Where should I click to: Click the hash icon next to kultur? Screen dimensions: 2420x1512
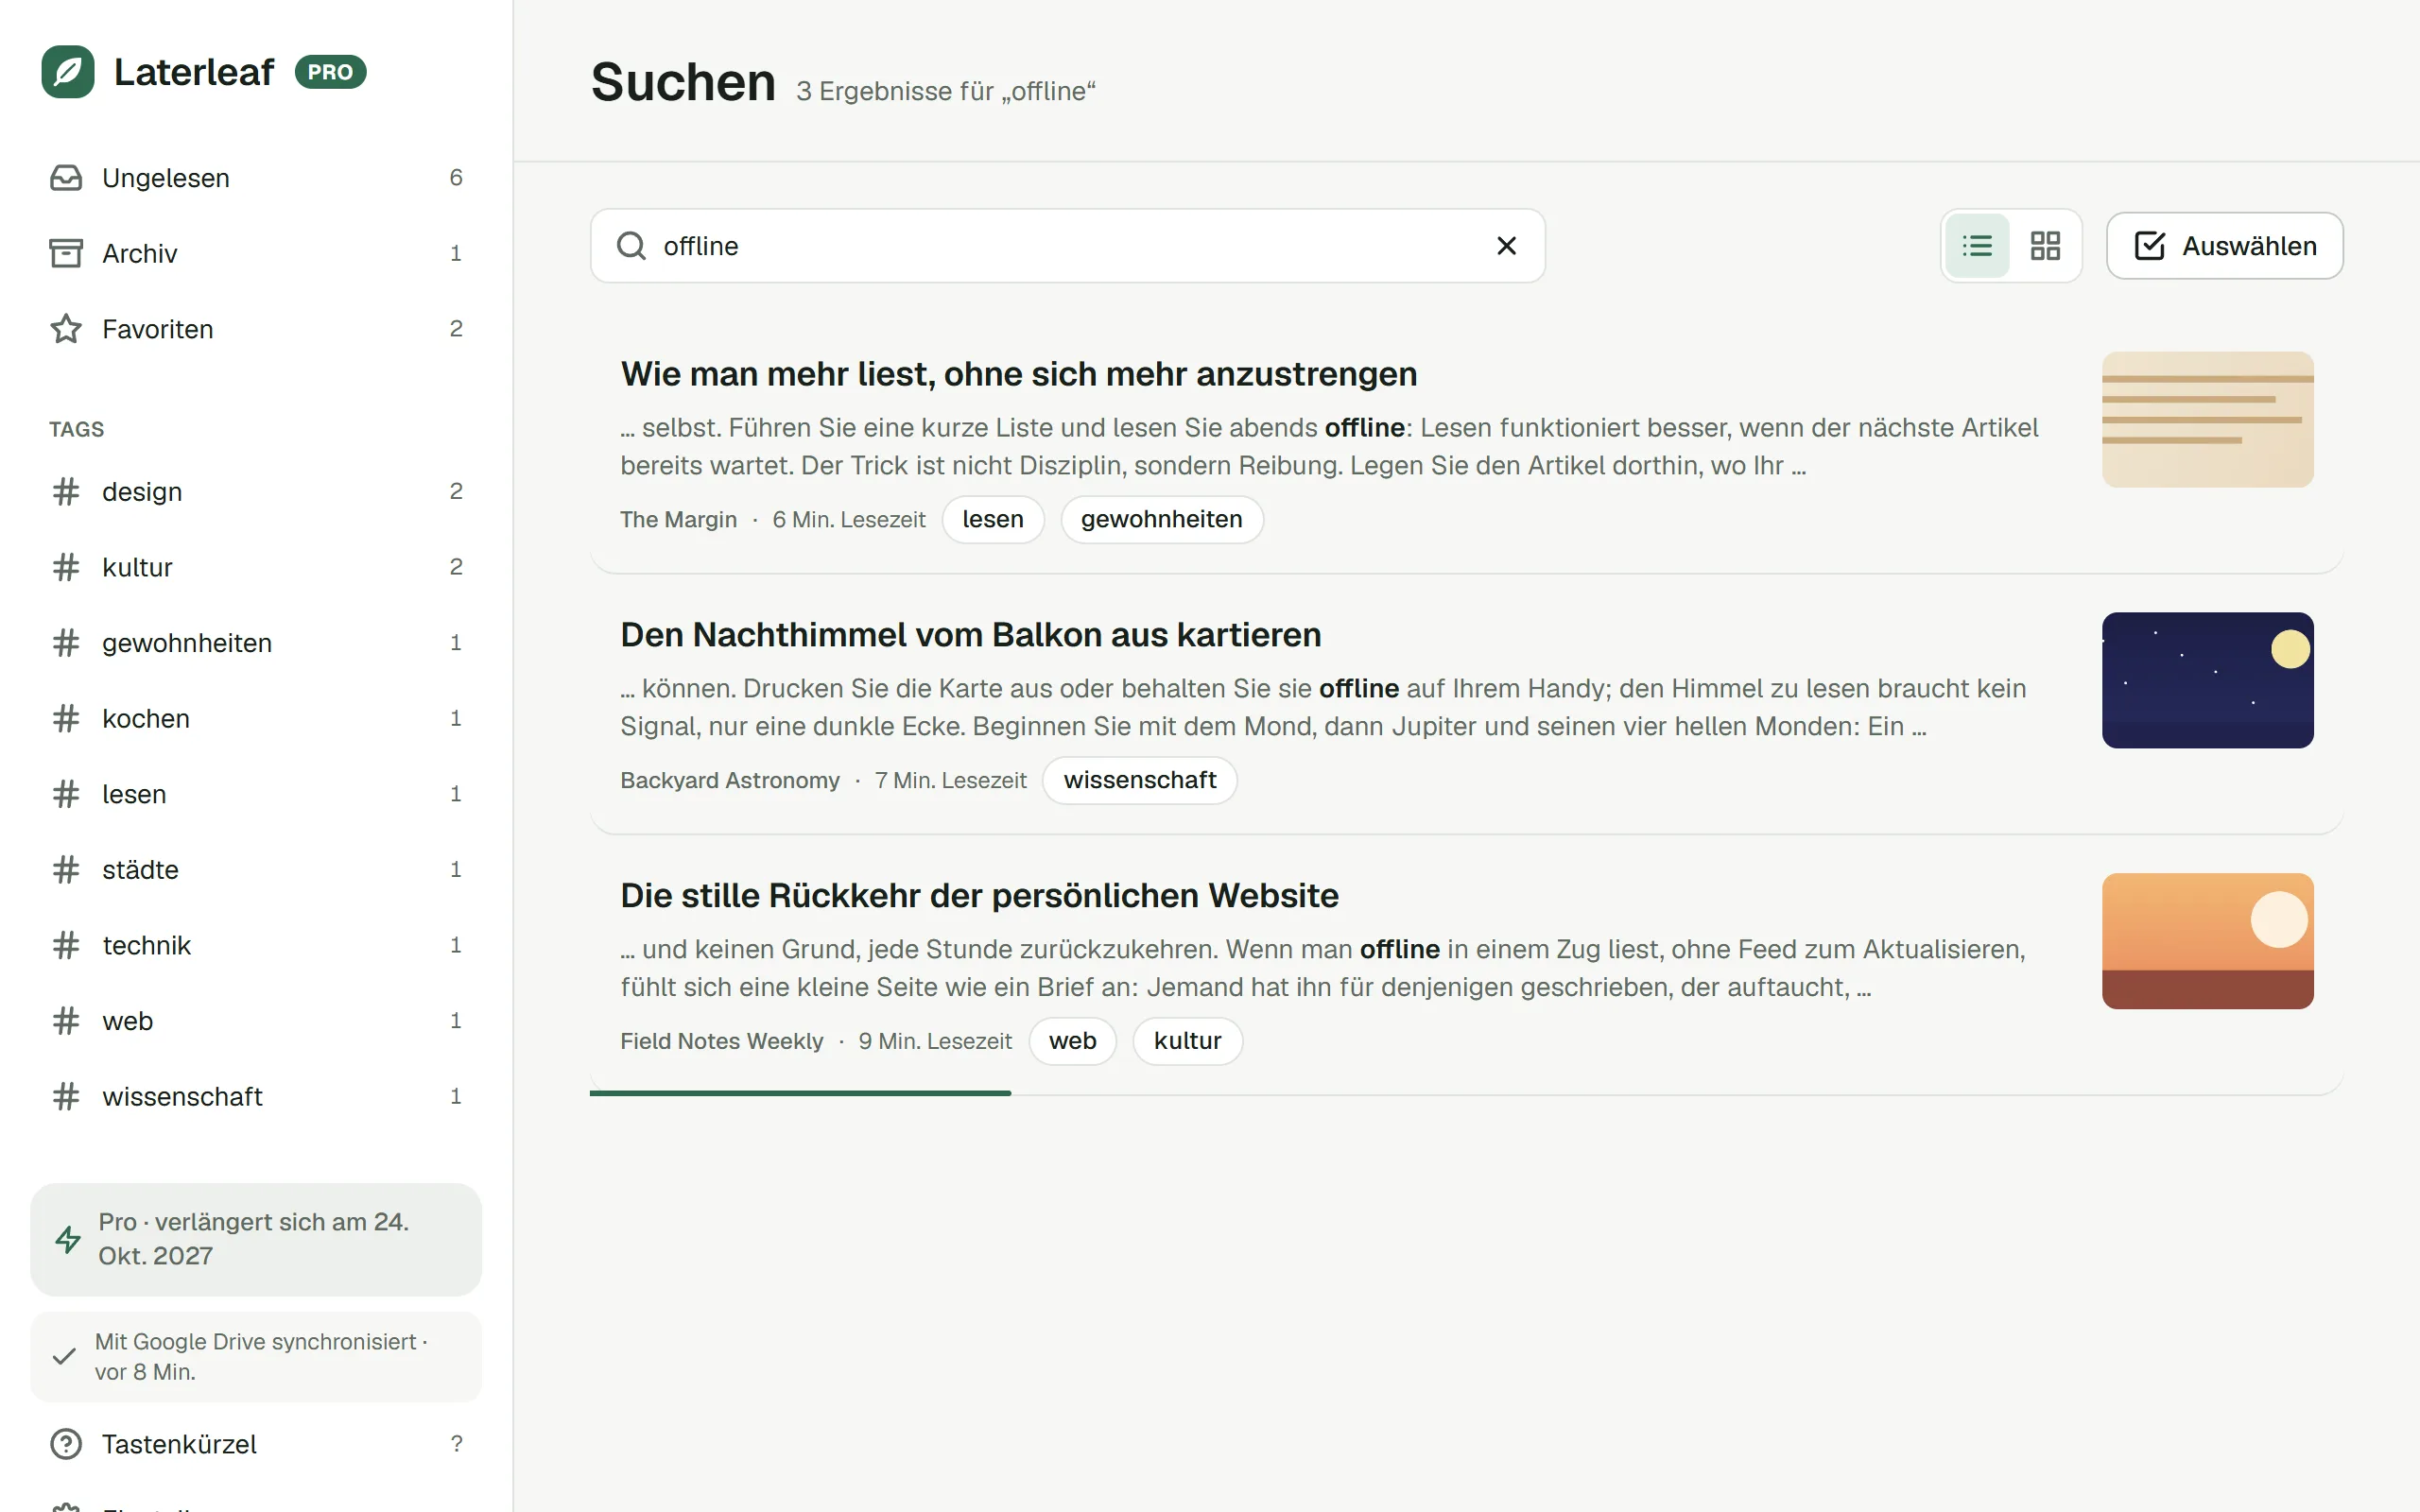[66, 567]
